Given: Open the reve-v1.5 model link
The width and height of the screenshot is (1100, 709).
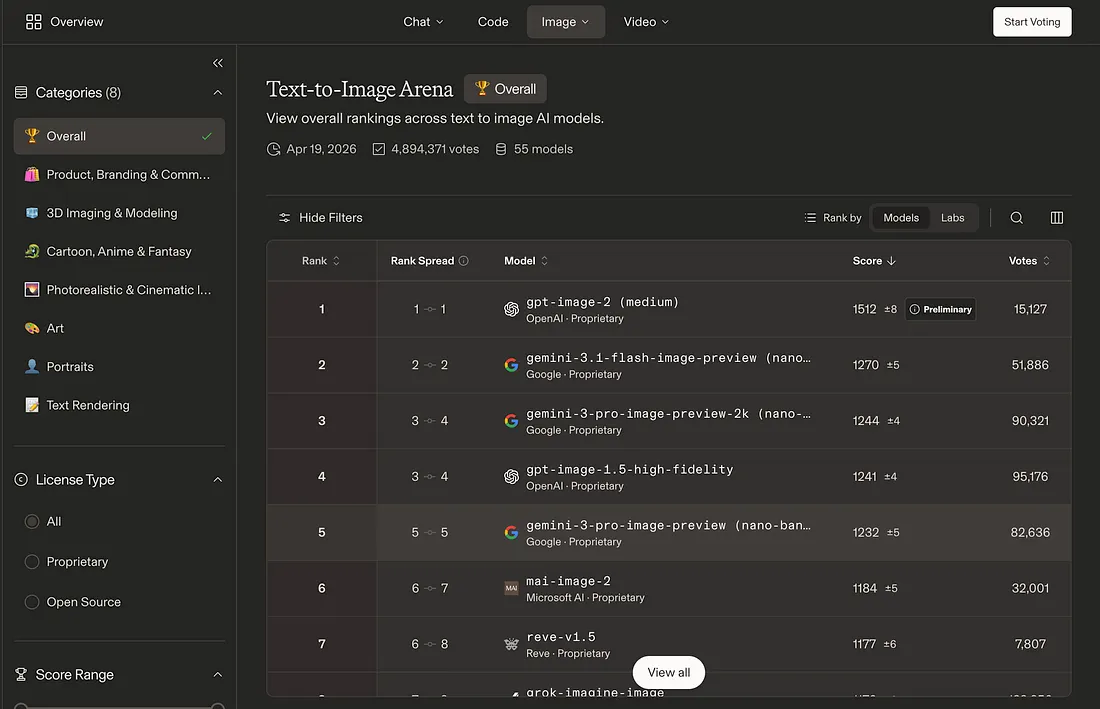Looking at the screenshot, I should 561,637.
